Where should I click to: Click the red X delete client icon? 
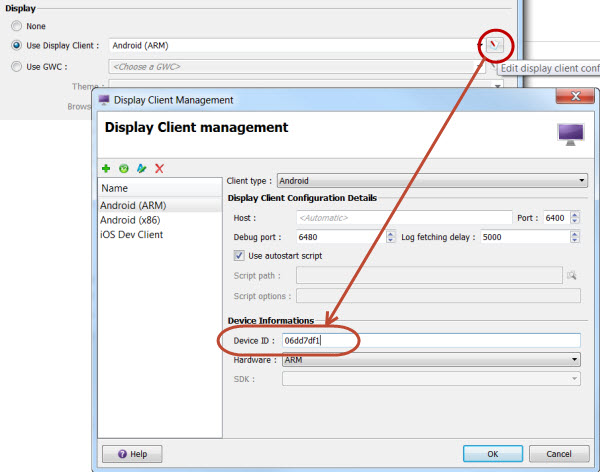(x=160, y=168)
